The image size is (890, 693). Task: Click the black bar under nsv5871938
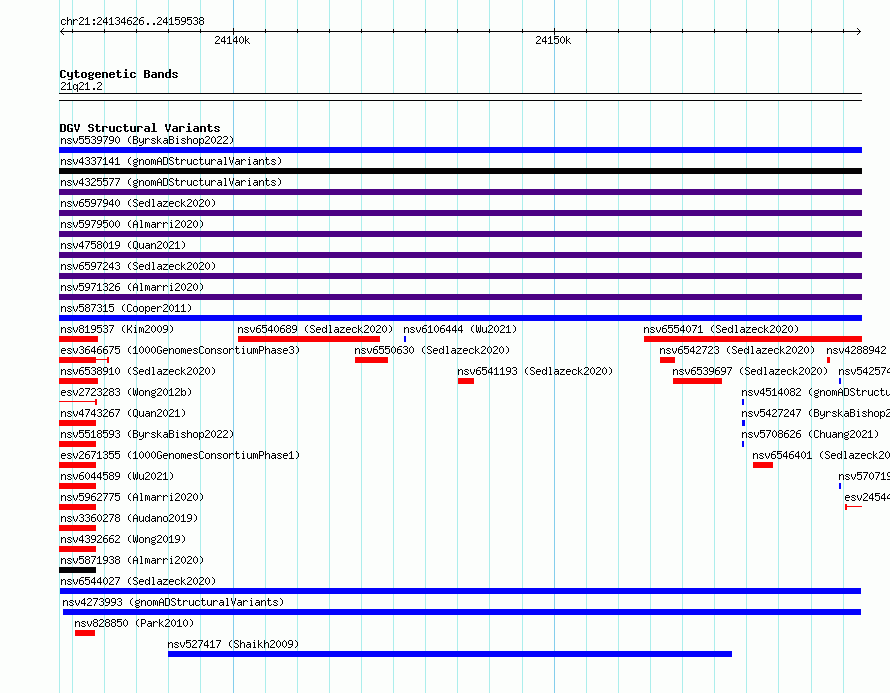point(78,570)
